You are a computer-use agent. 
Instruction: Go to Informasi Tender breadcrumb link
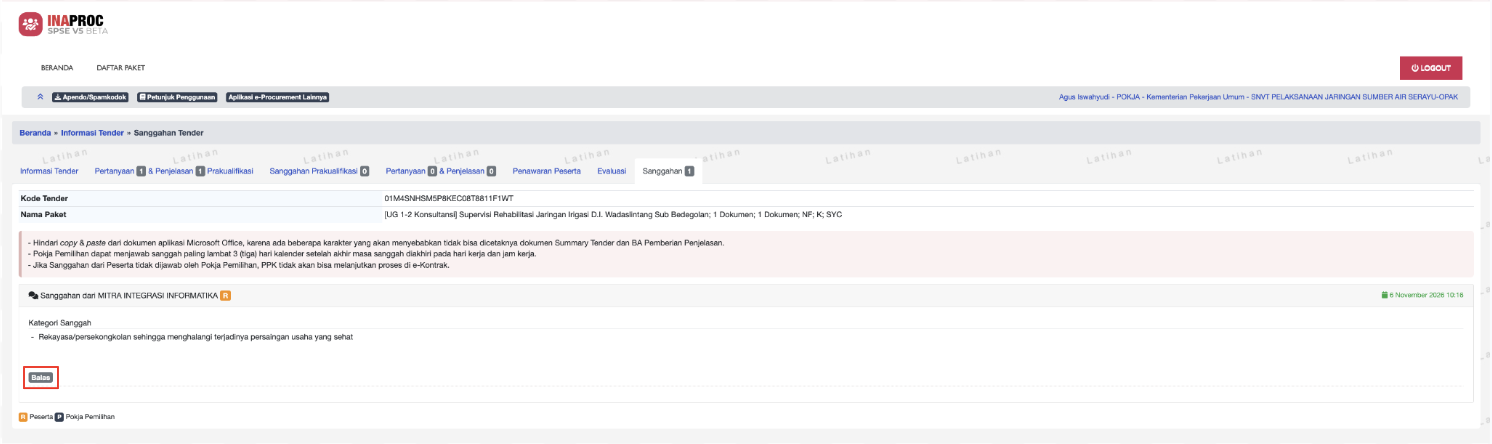(92, 132)
